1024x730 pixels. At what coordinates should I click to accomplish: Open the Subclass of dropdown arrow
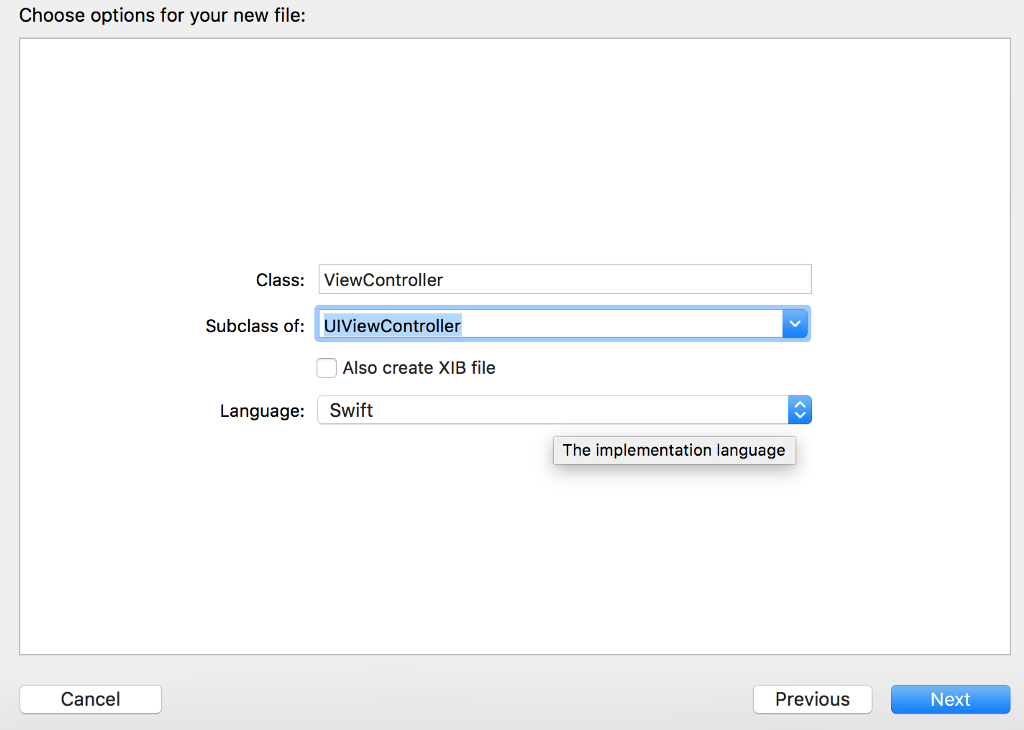(795, 324)
